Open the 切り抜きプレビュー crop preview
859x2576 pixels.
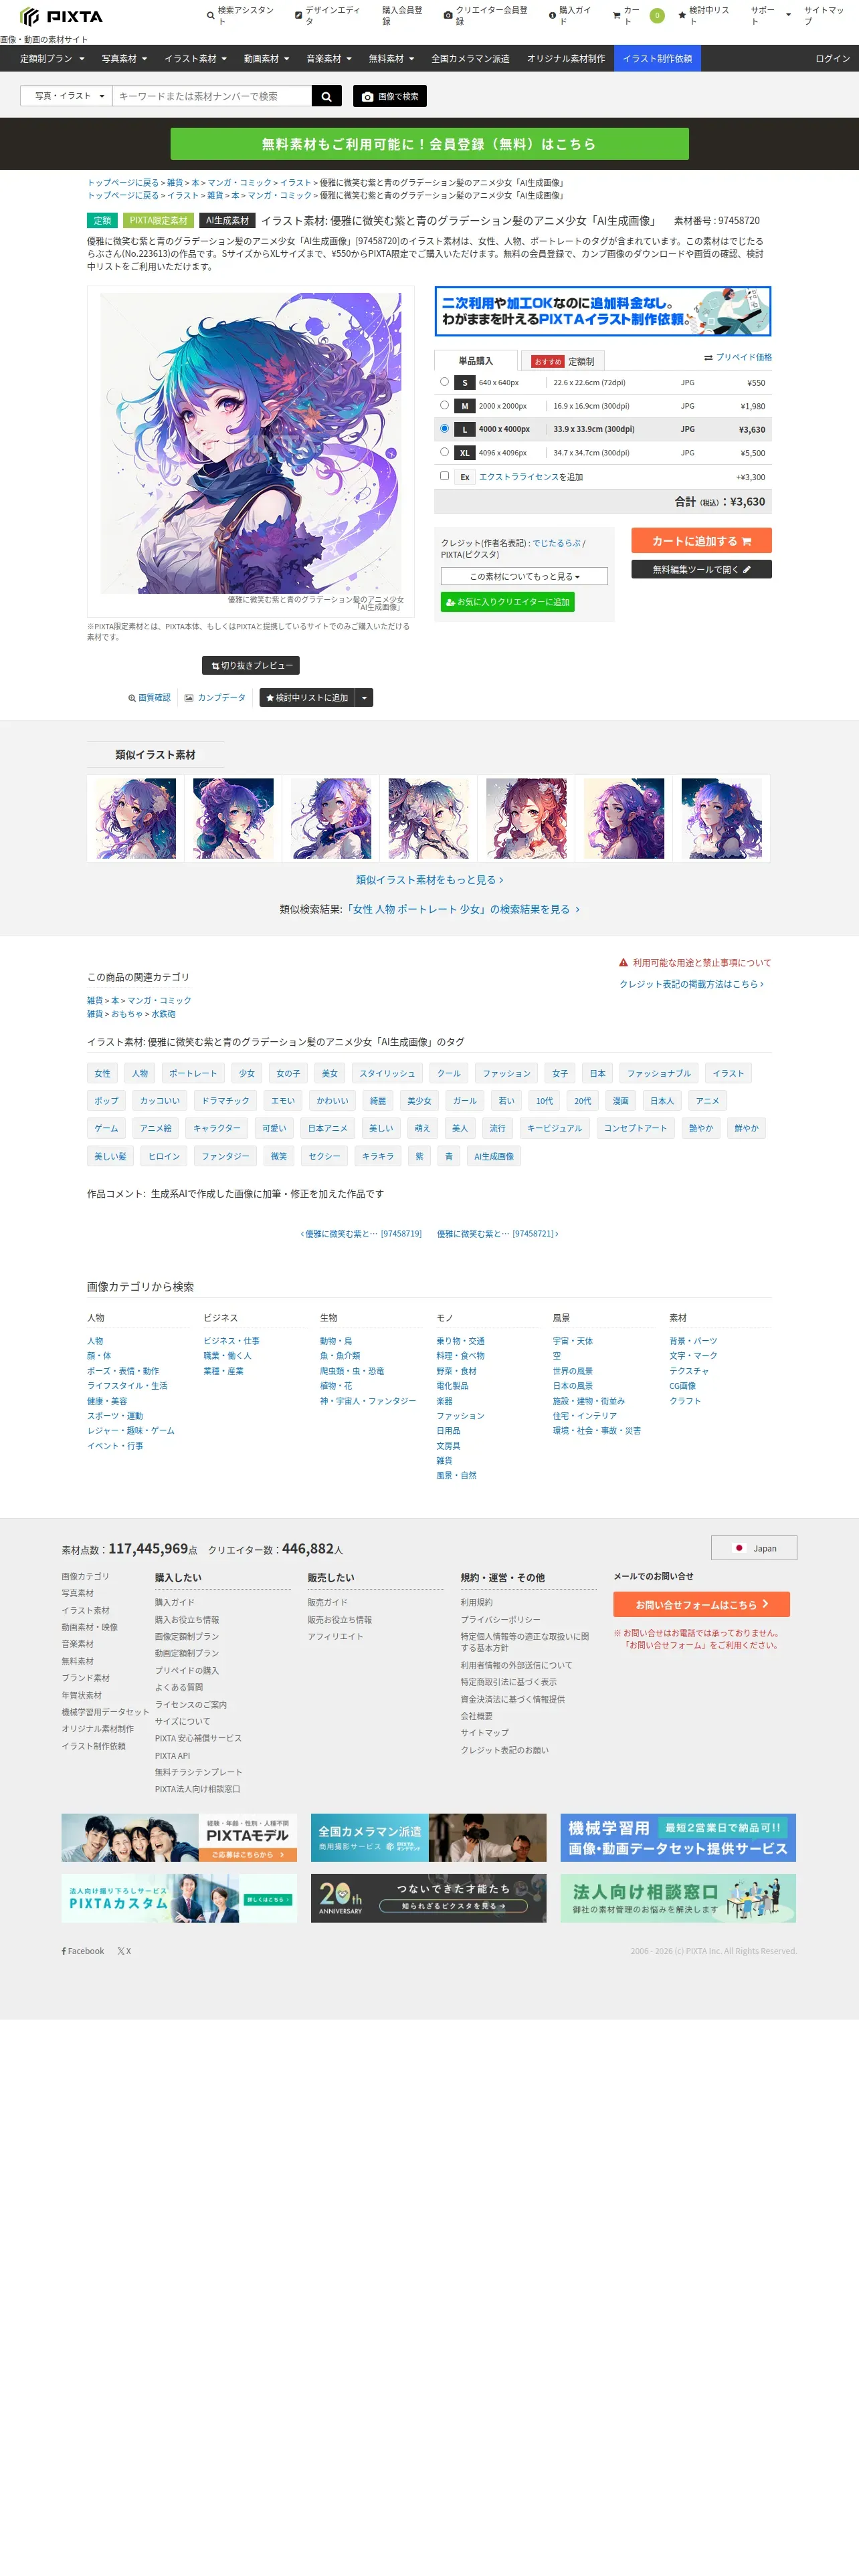point(251,665)
